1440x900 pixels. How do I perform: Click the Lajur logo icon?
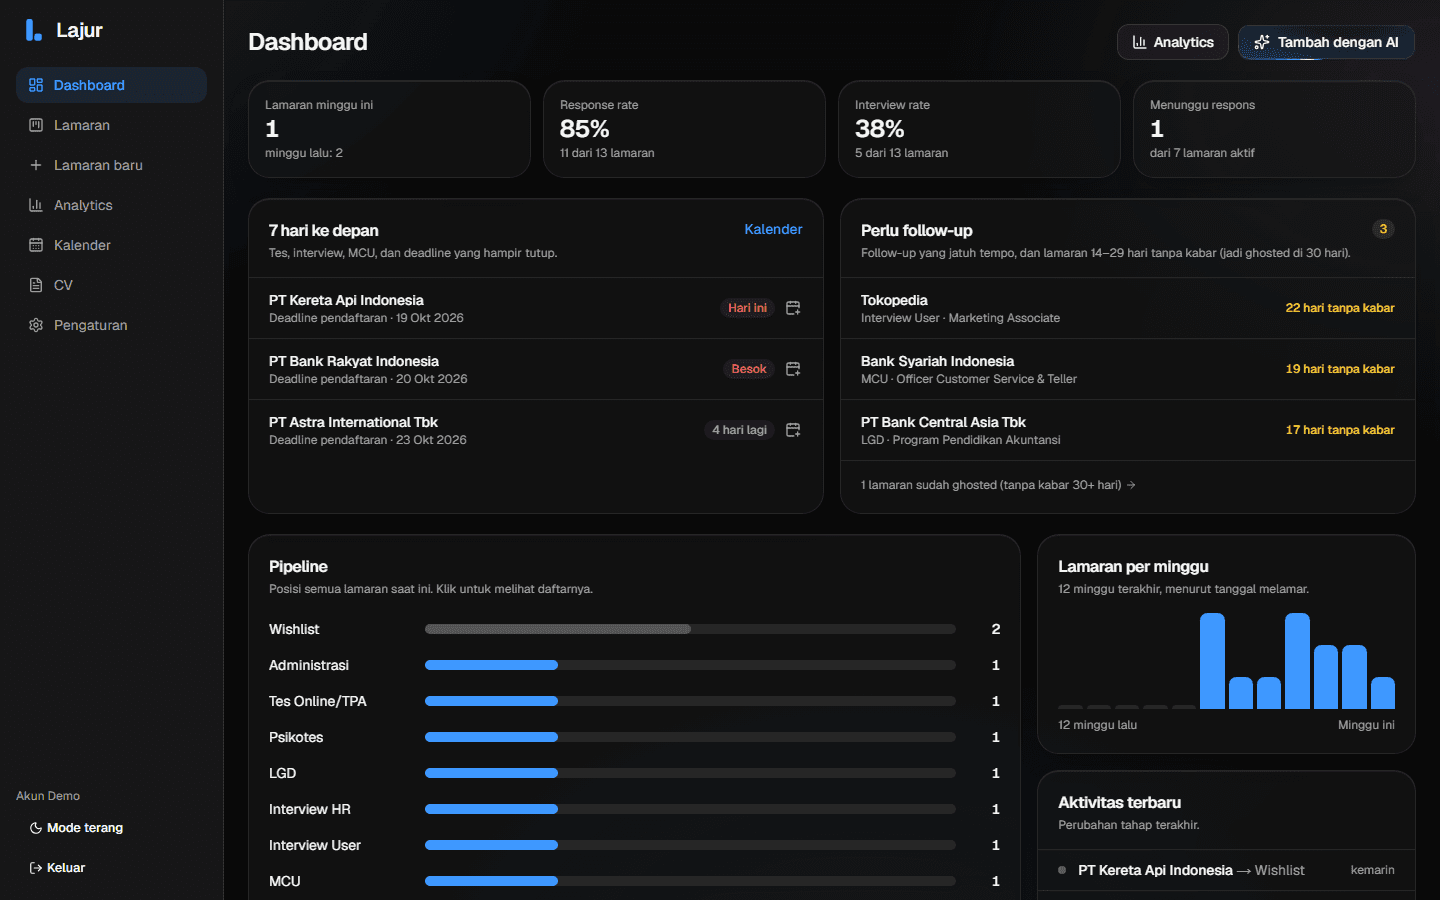34,30
